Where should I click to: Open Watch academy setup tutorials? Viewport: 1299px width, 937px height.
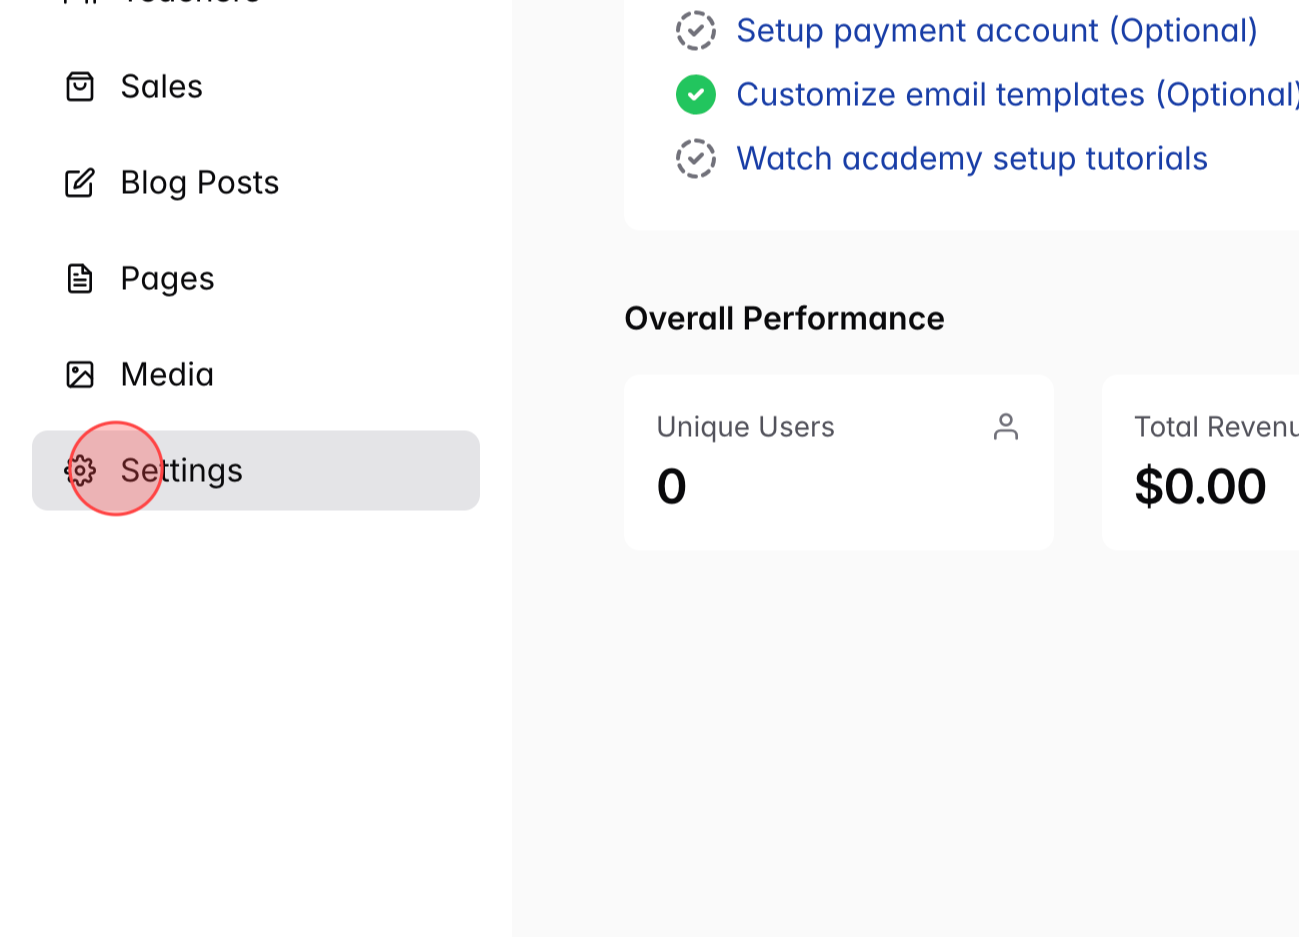[x=972, y=158]
